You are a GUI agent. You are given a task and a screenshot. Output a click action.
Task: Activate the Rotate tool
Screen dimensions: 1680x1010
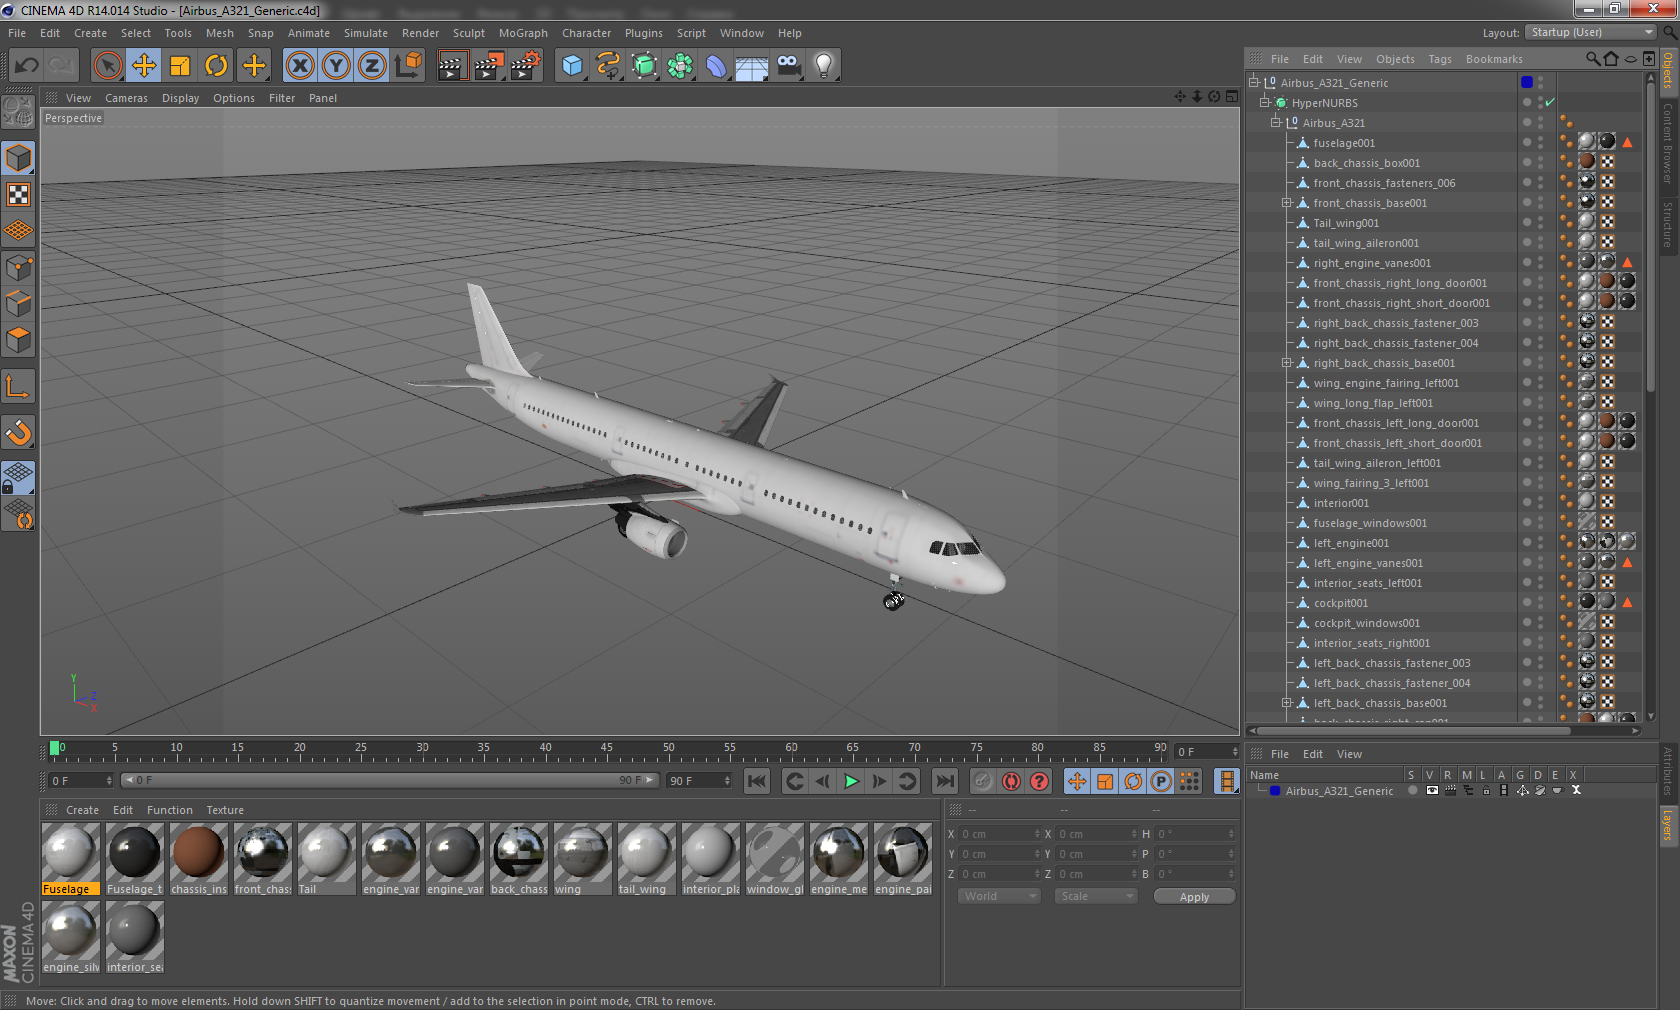coord(216,66)
